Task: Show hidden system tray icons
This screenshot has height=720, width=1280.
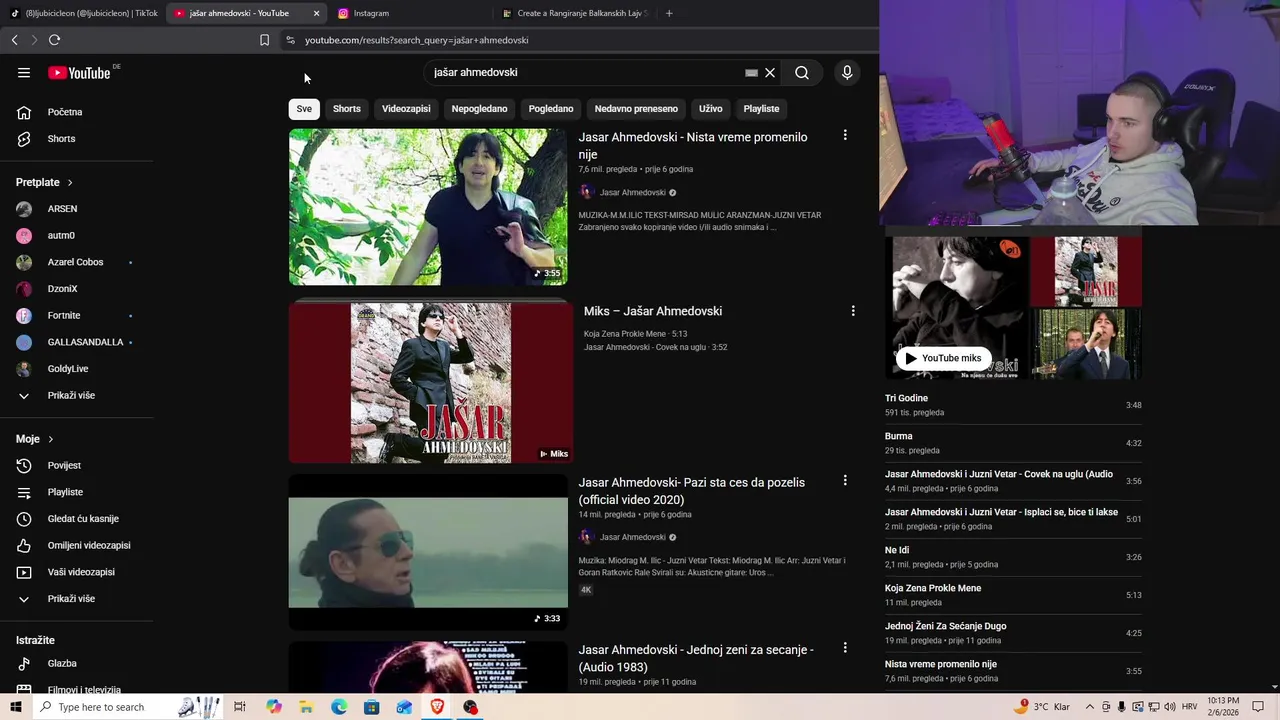Action: point(1090,707)
